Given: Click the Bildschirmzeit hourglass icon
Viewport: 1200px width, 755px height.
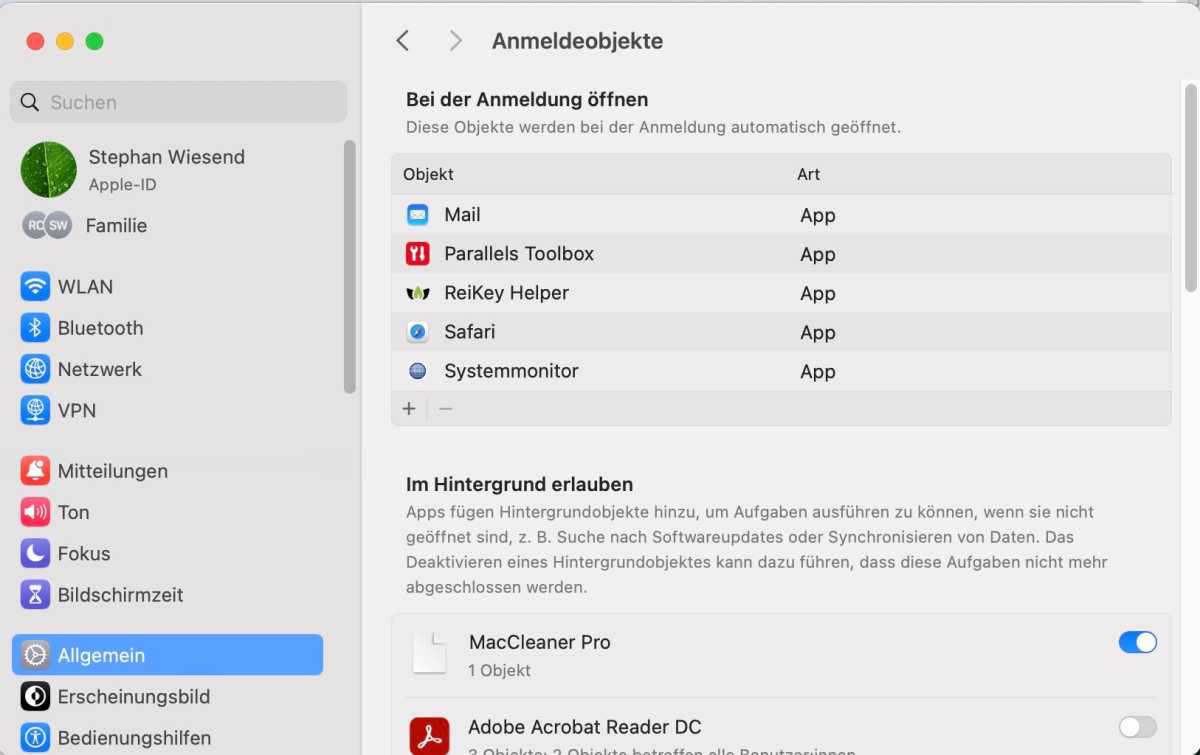Looking at the screenshot, I should [x=35, y=595].
